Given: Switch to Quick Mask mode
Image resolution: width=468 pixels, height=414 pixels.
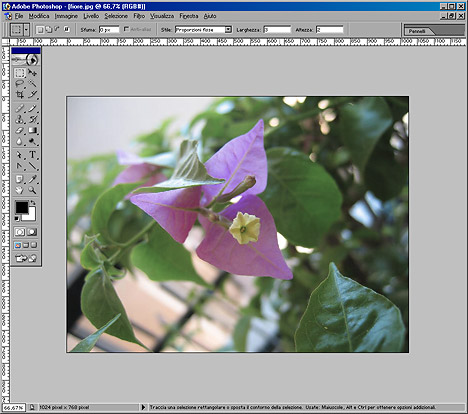Looking at the screenshot, I should coord(32,232).
